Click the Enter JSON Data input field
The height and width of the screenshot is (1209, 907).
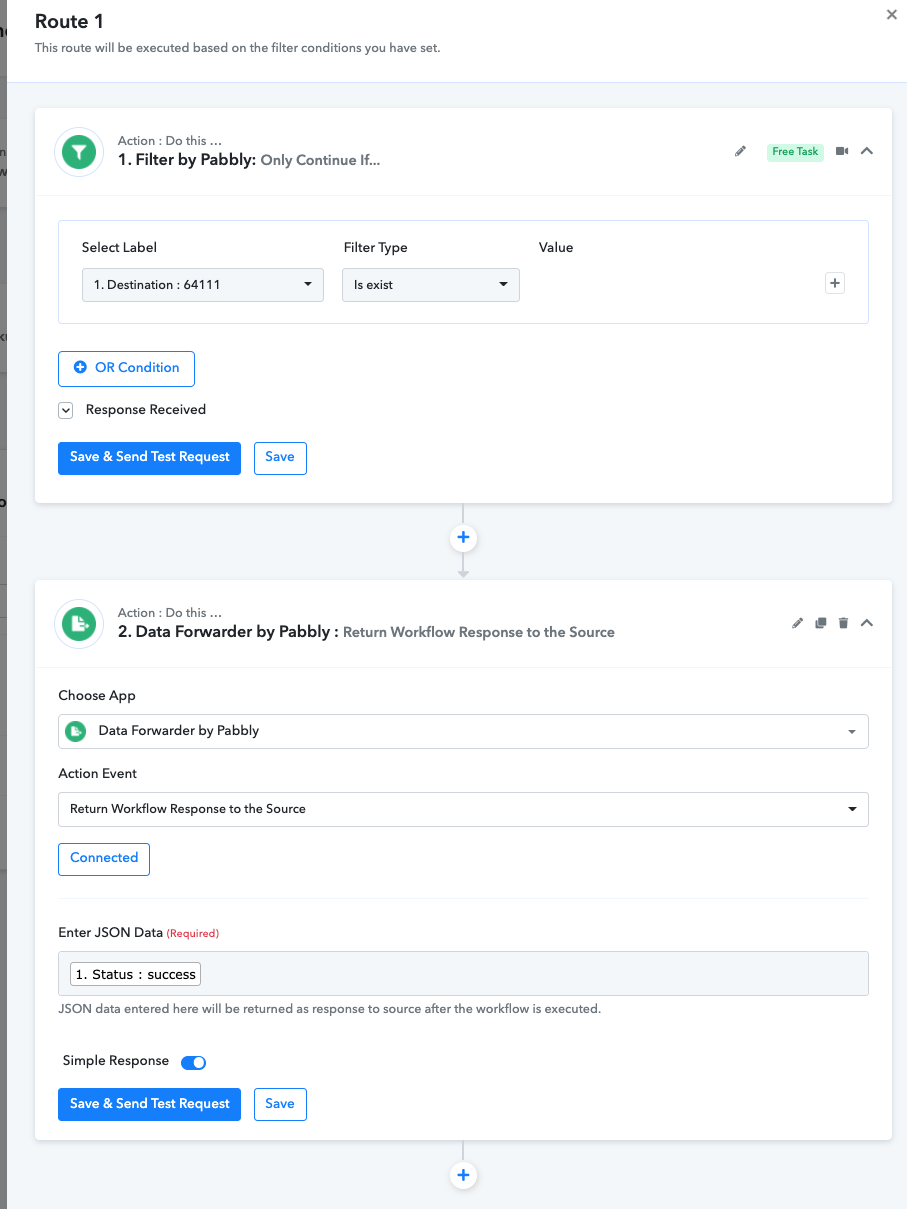[x=463, y=974]
